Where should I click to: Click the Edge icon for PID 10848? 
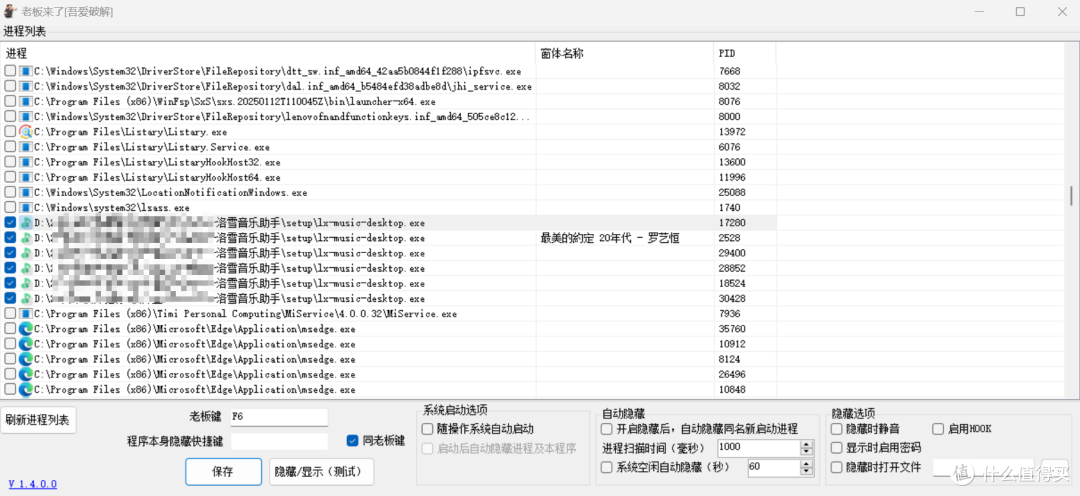pos(25,389)
